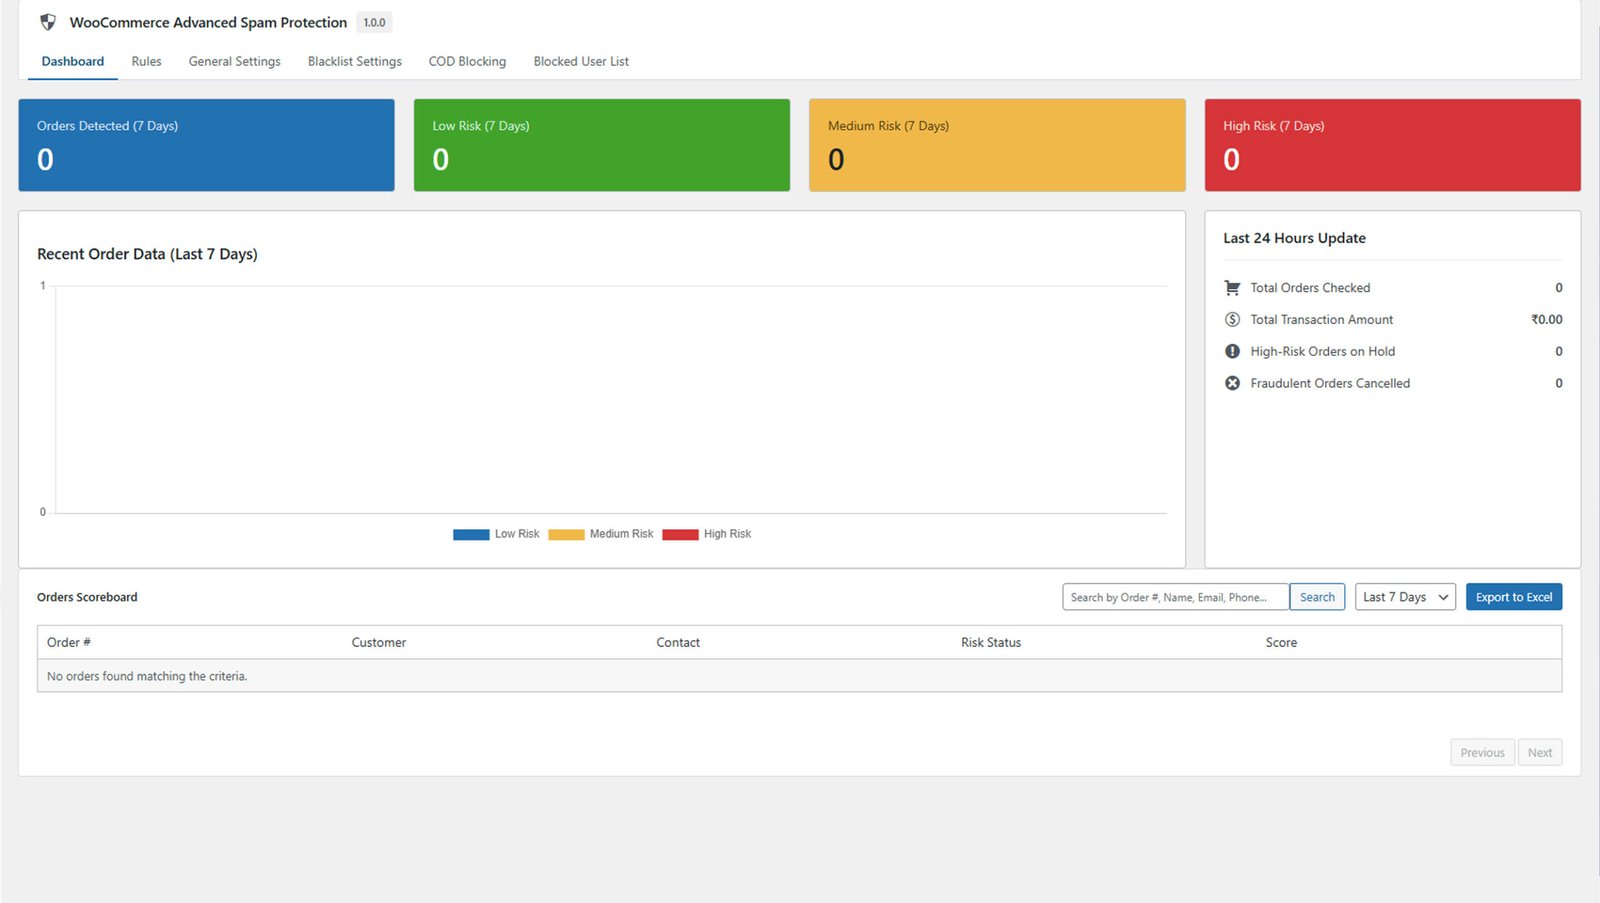Click the dollar Total Transaction Amount icon
Viewport: 1600px width, 903px height.
(x=1232, y=320)
